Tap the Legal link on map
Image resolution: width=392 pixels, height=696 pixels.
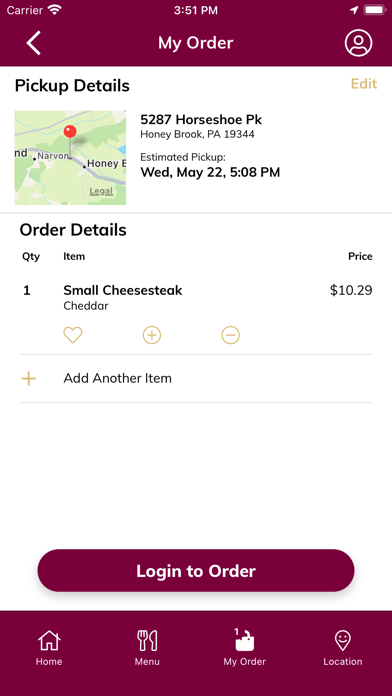[x=101, y=191]
